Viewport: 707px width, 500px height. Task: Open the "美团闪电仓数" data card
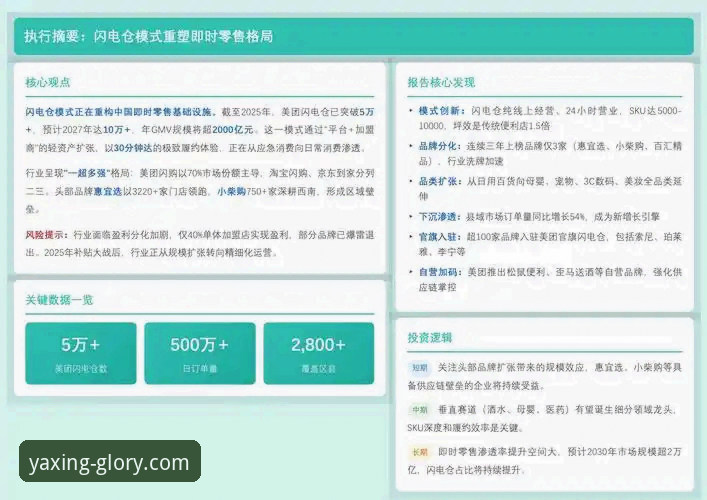click(x=81, y=353)
